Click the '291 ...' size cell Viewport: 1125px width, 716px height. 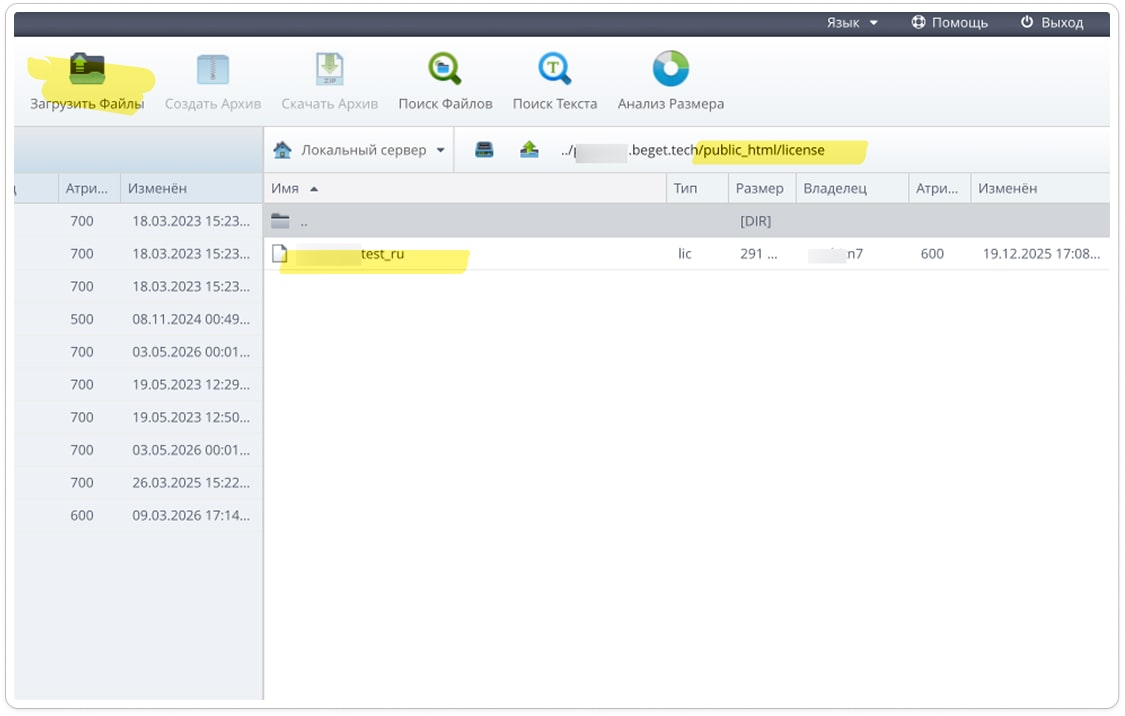[758, 254]
